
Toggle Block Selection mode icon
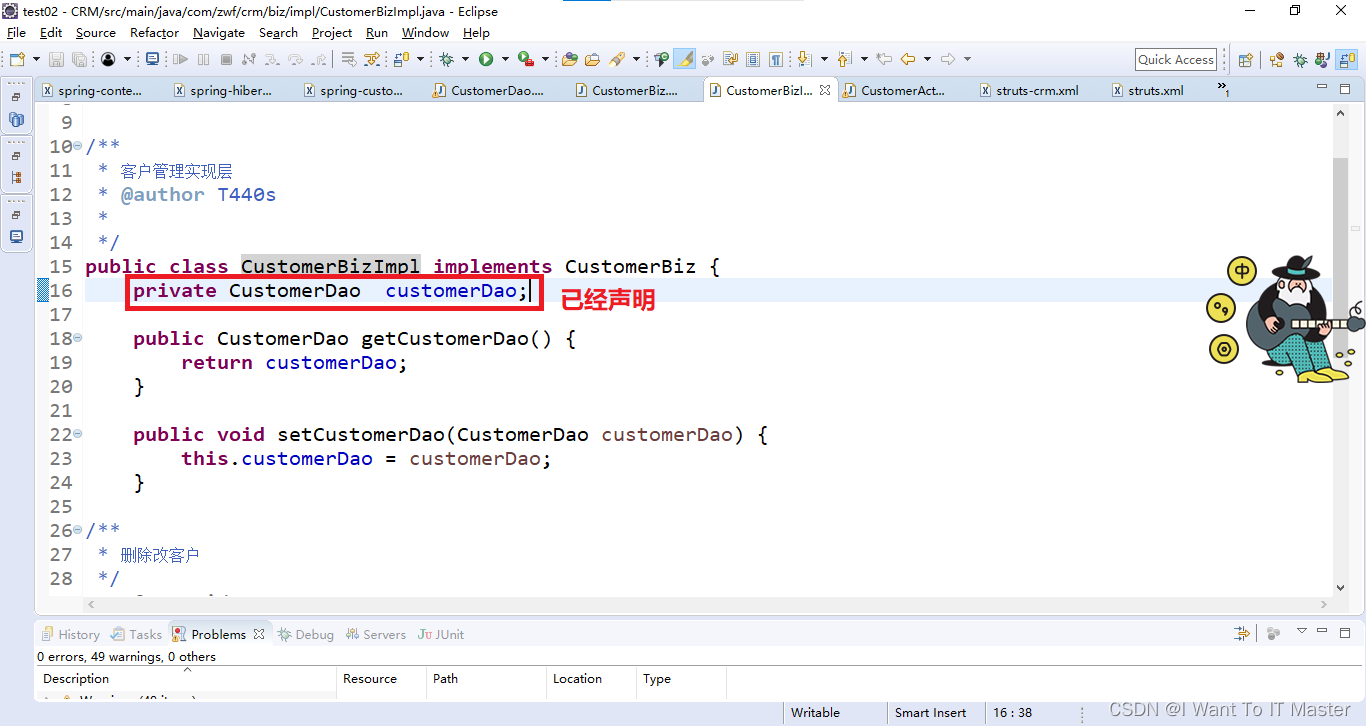click(x=752, y=59)
